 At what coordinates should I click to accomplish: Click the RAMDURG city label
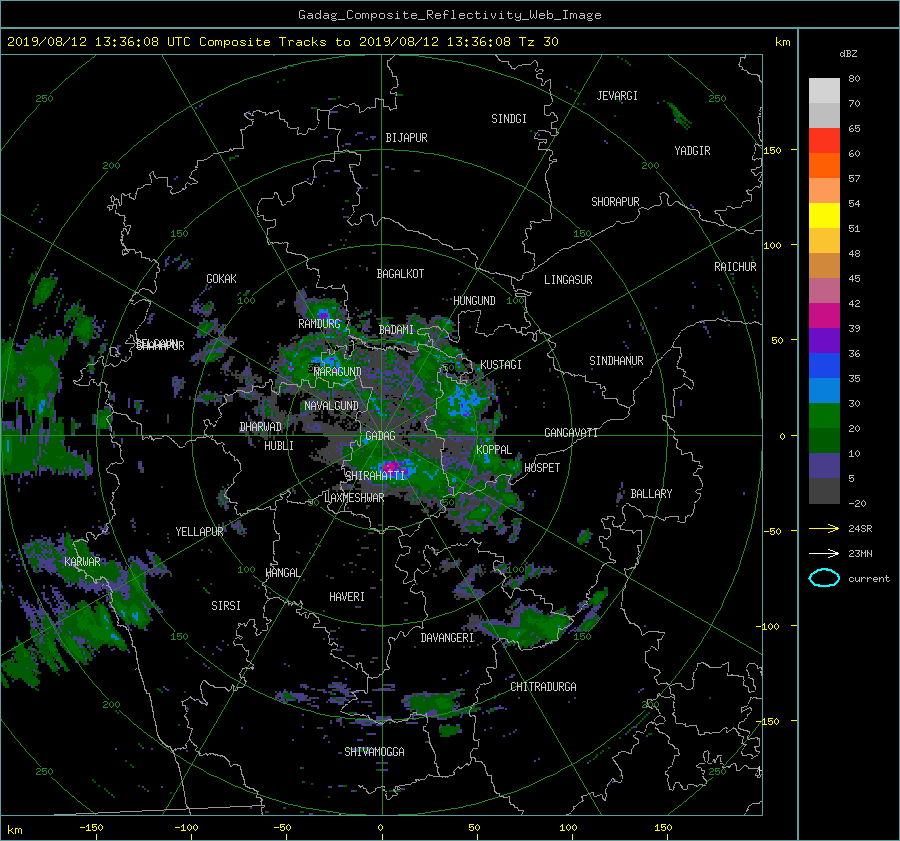click(319, 324)
